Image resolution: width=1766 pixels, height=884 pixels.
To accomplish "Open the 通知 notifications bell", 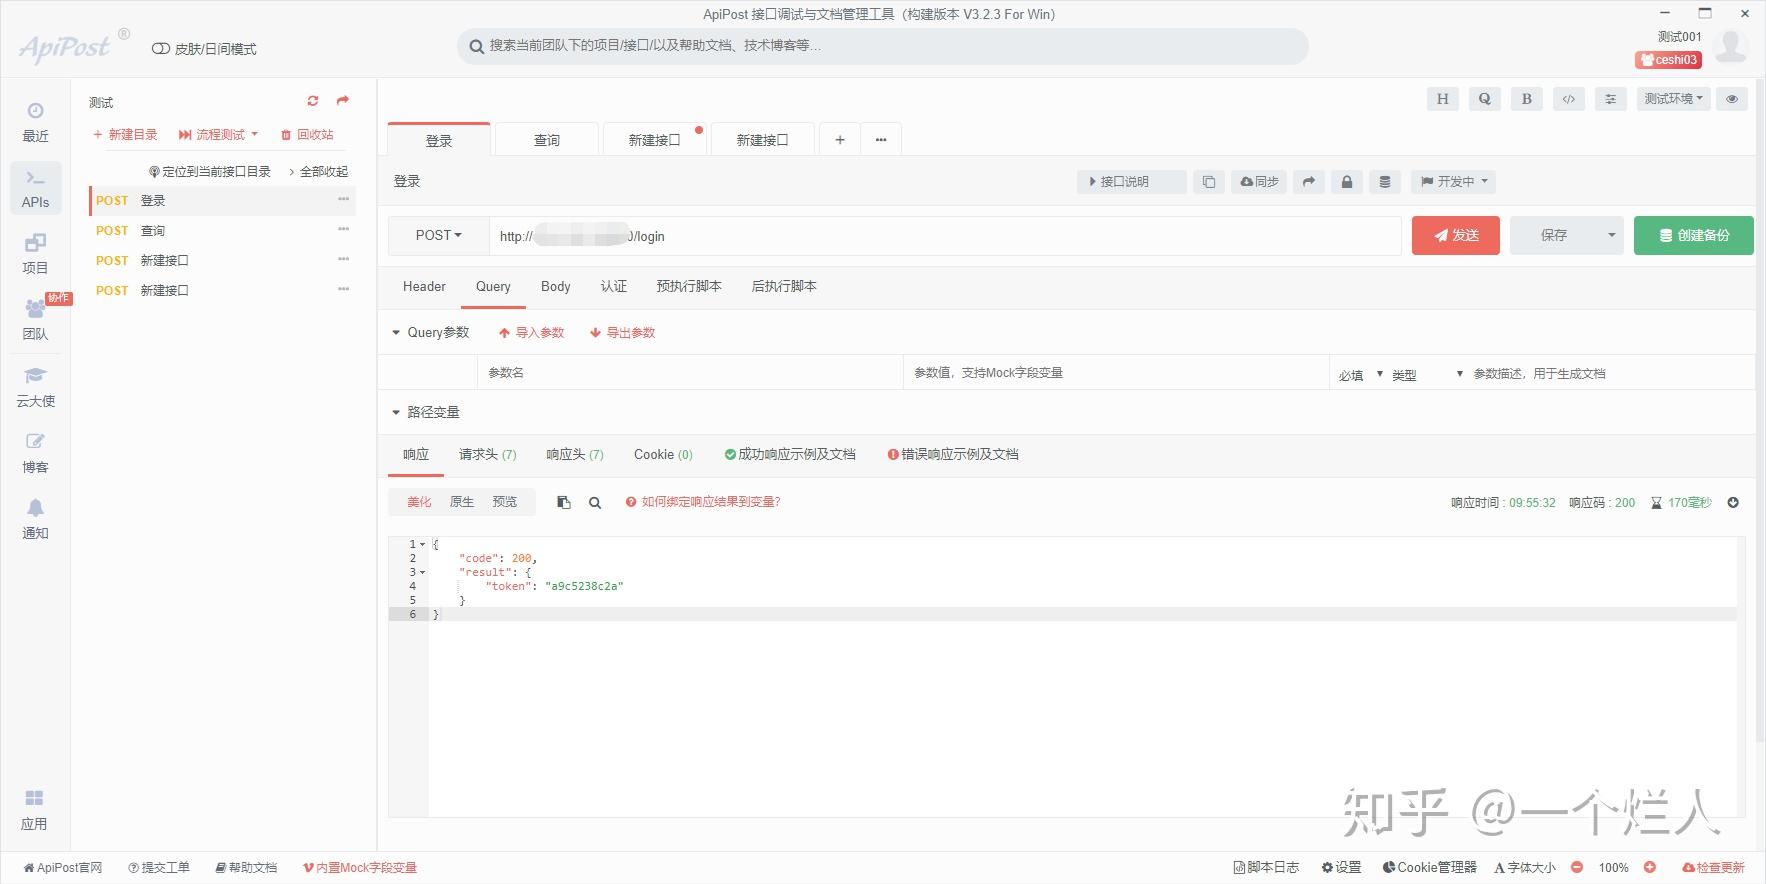I will [x=36, y=518].
